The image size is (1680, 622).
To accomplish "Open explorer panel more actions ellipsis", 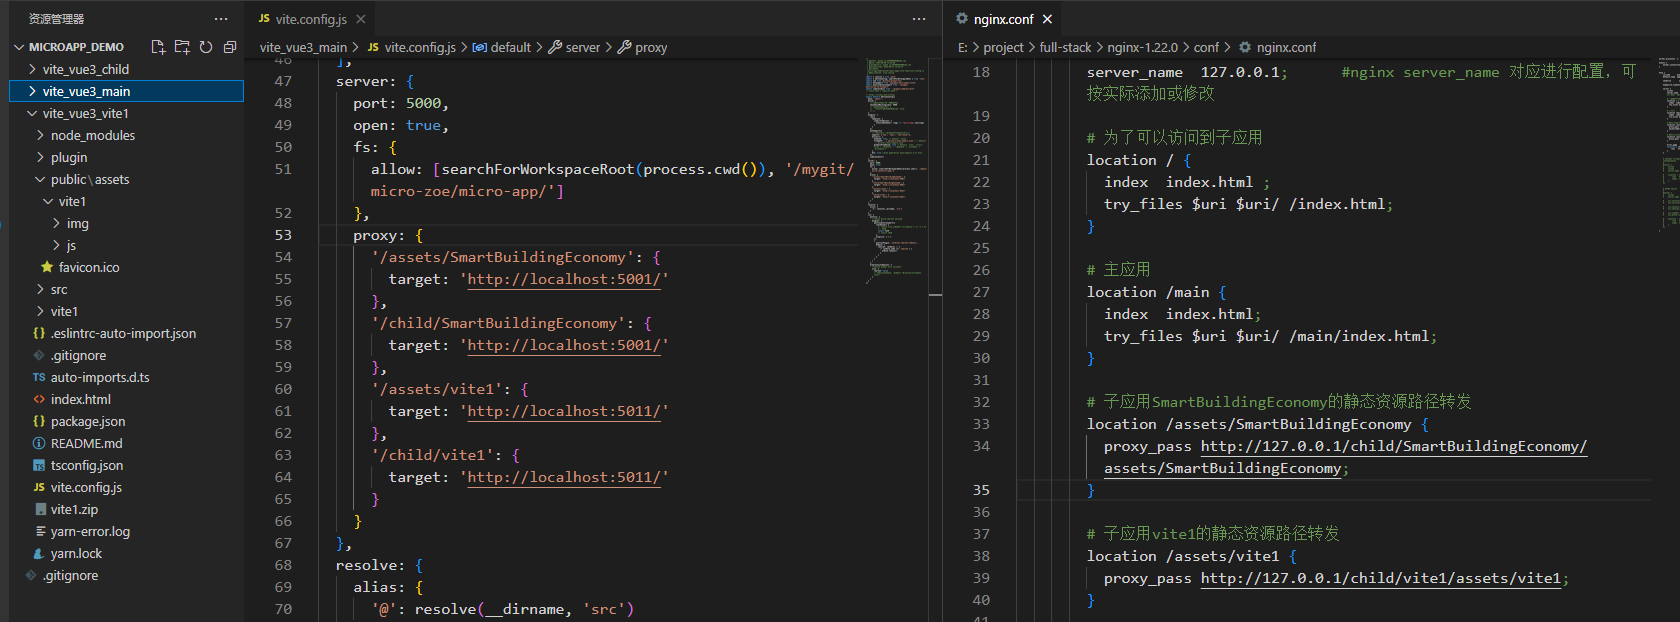I will click(x=221, y=19).
